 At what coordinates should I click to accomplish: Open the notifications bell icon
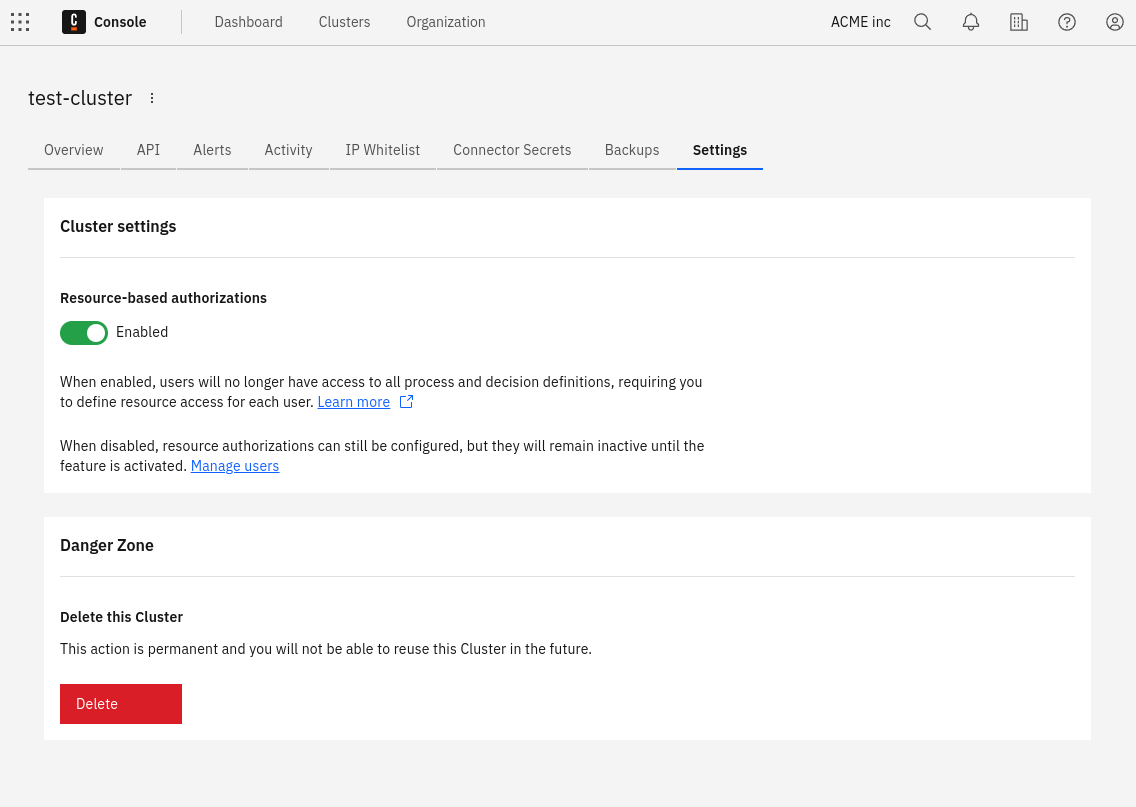[x=970, y=22]
